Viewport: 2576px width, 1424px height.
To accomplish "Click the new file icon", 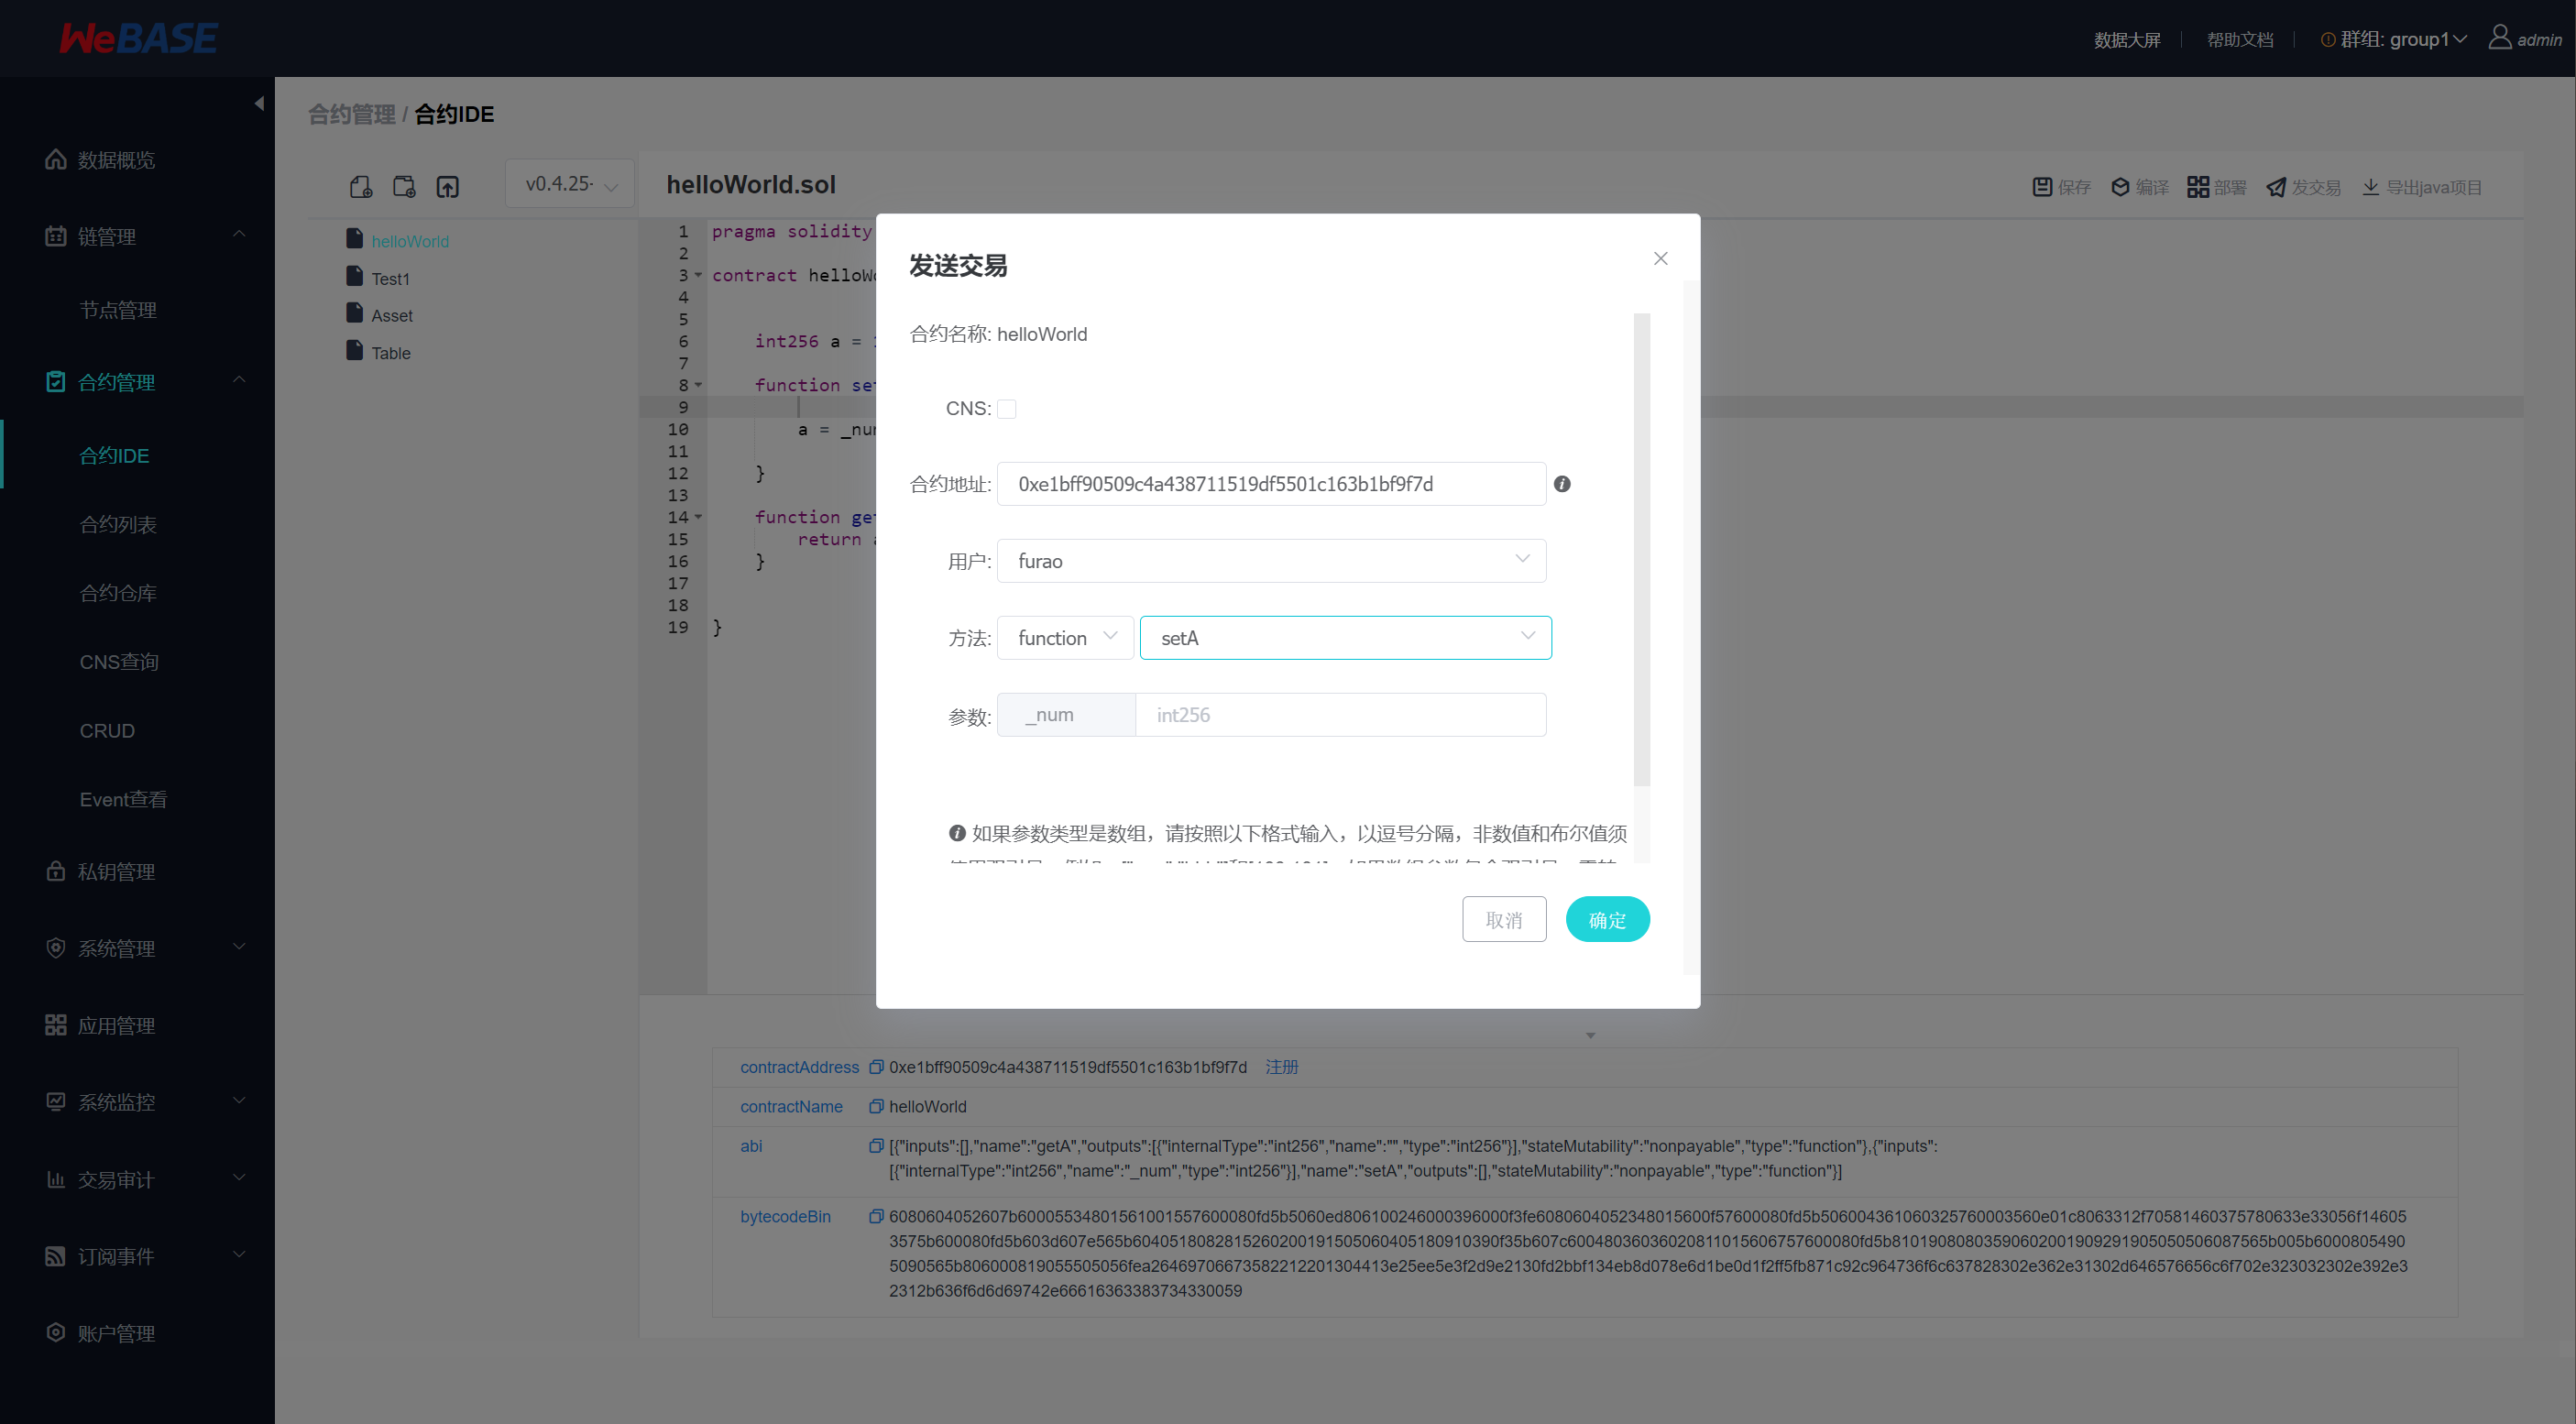I will (x=361, y=187).
